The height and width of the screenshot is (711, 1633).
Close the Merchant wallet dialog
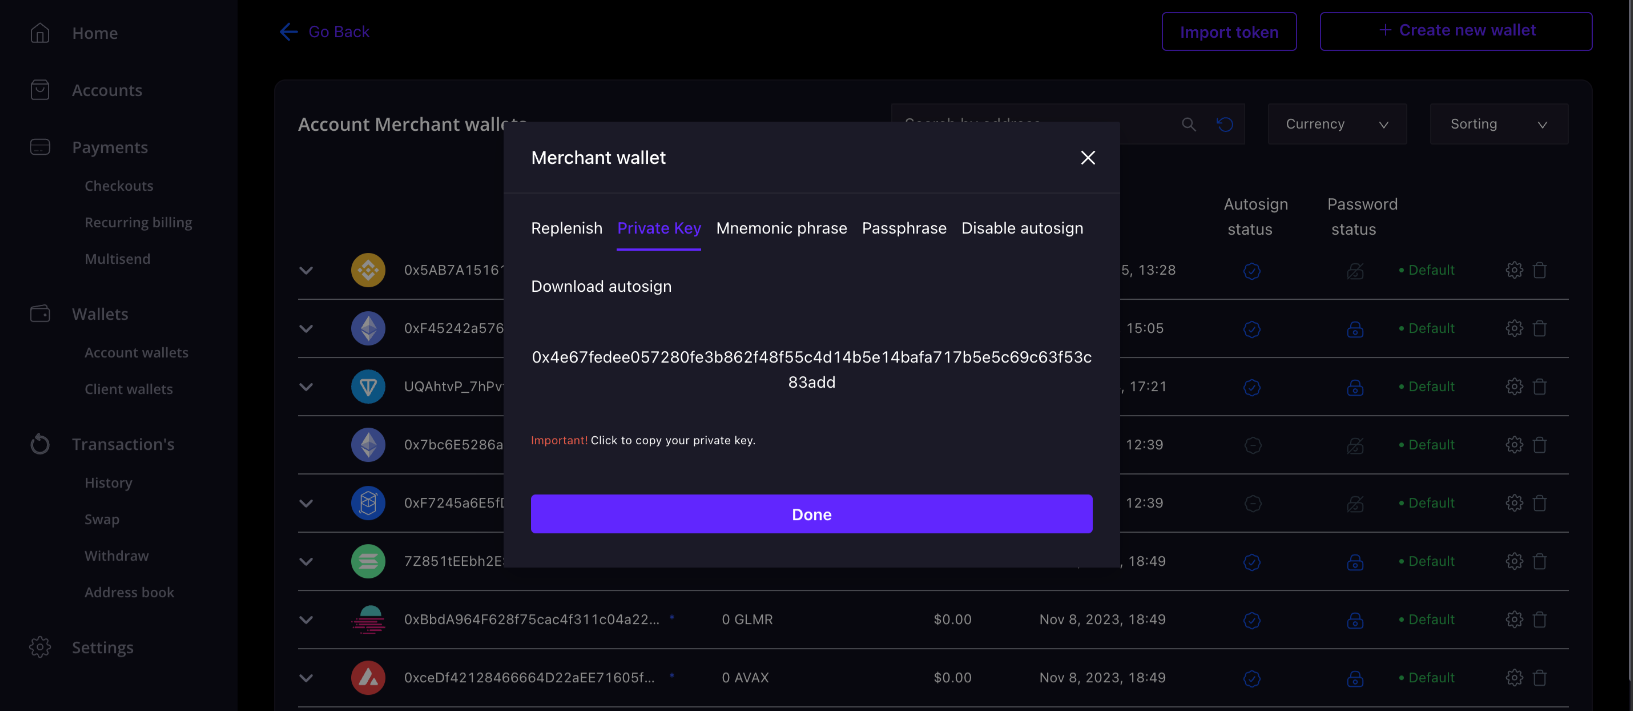pyautogui.click(x=1088, y=158)
